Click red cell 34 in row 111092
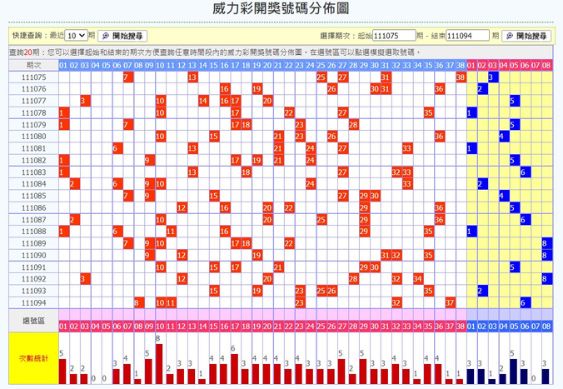Image resolution: width=563 pixels, height=389 pixels. click(418, 279)
